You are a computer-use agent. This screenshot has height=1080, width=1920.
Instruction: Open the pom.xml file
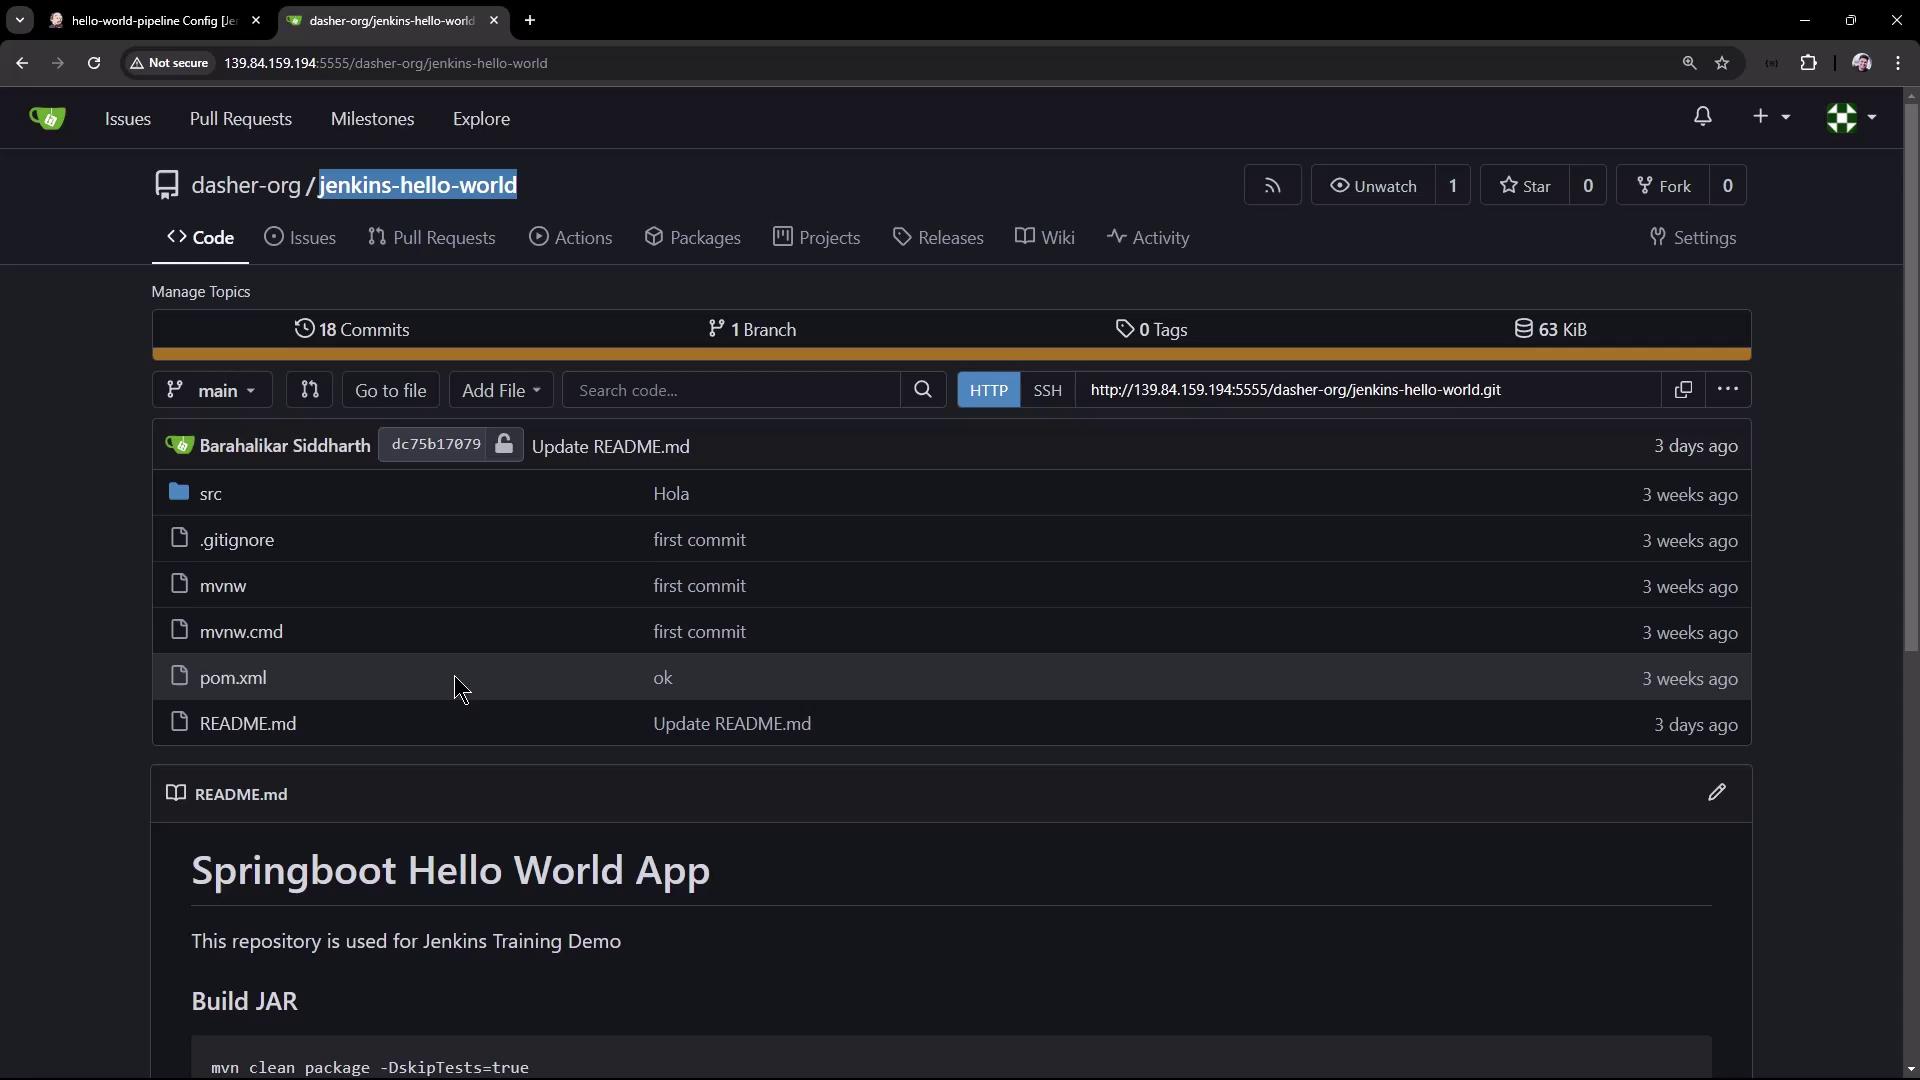(x=233, y=678)
